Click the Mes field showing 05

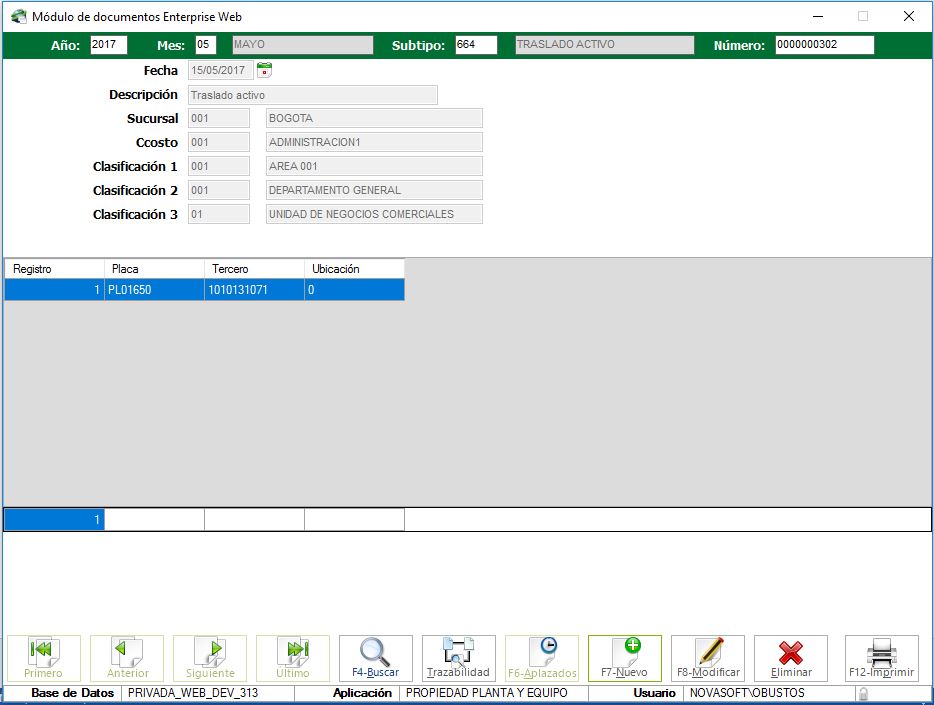(x=206, y=45)
